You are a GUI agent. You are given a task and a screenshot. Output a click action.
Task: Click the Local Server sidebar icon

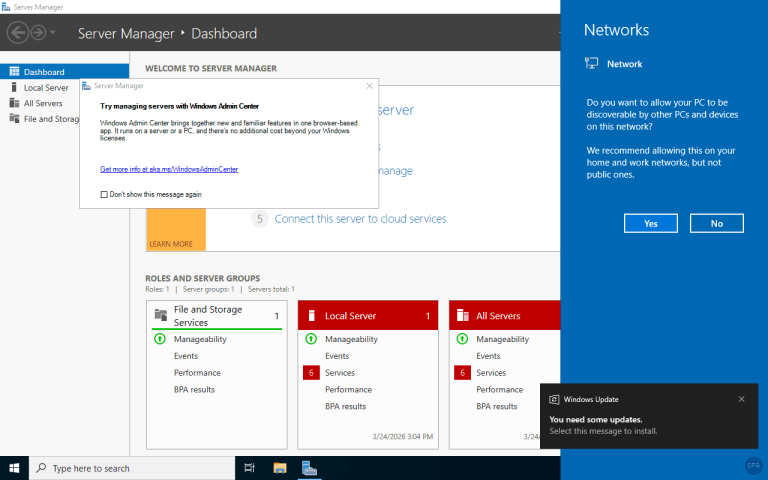tap(14, 87)
